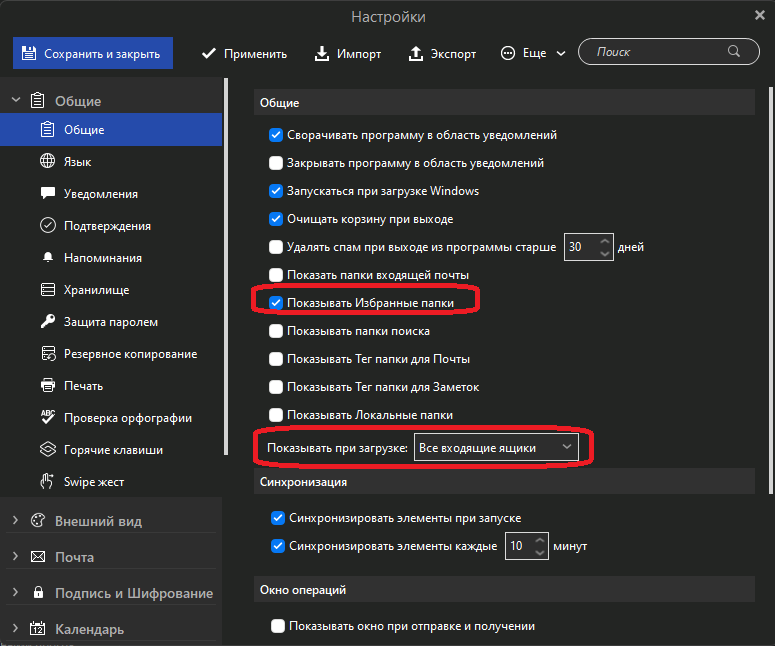Decrease spam days stepper value
Image resolution: width=775 pixels, height=646 pixels.
pyautogui.click(x=604, y=253)
